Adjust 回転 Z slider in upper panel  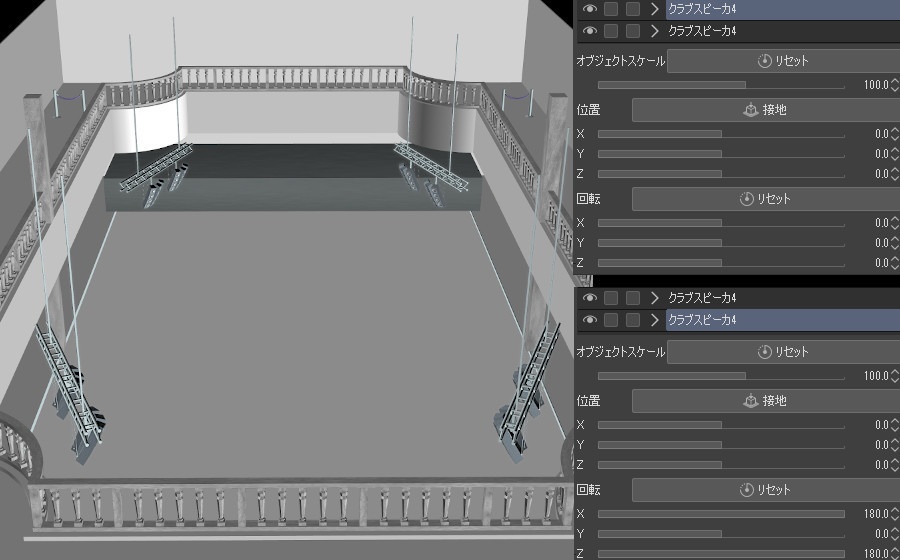pyautogui.click(x=721, y=263)
